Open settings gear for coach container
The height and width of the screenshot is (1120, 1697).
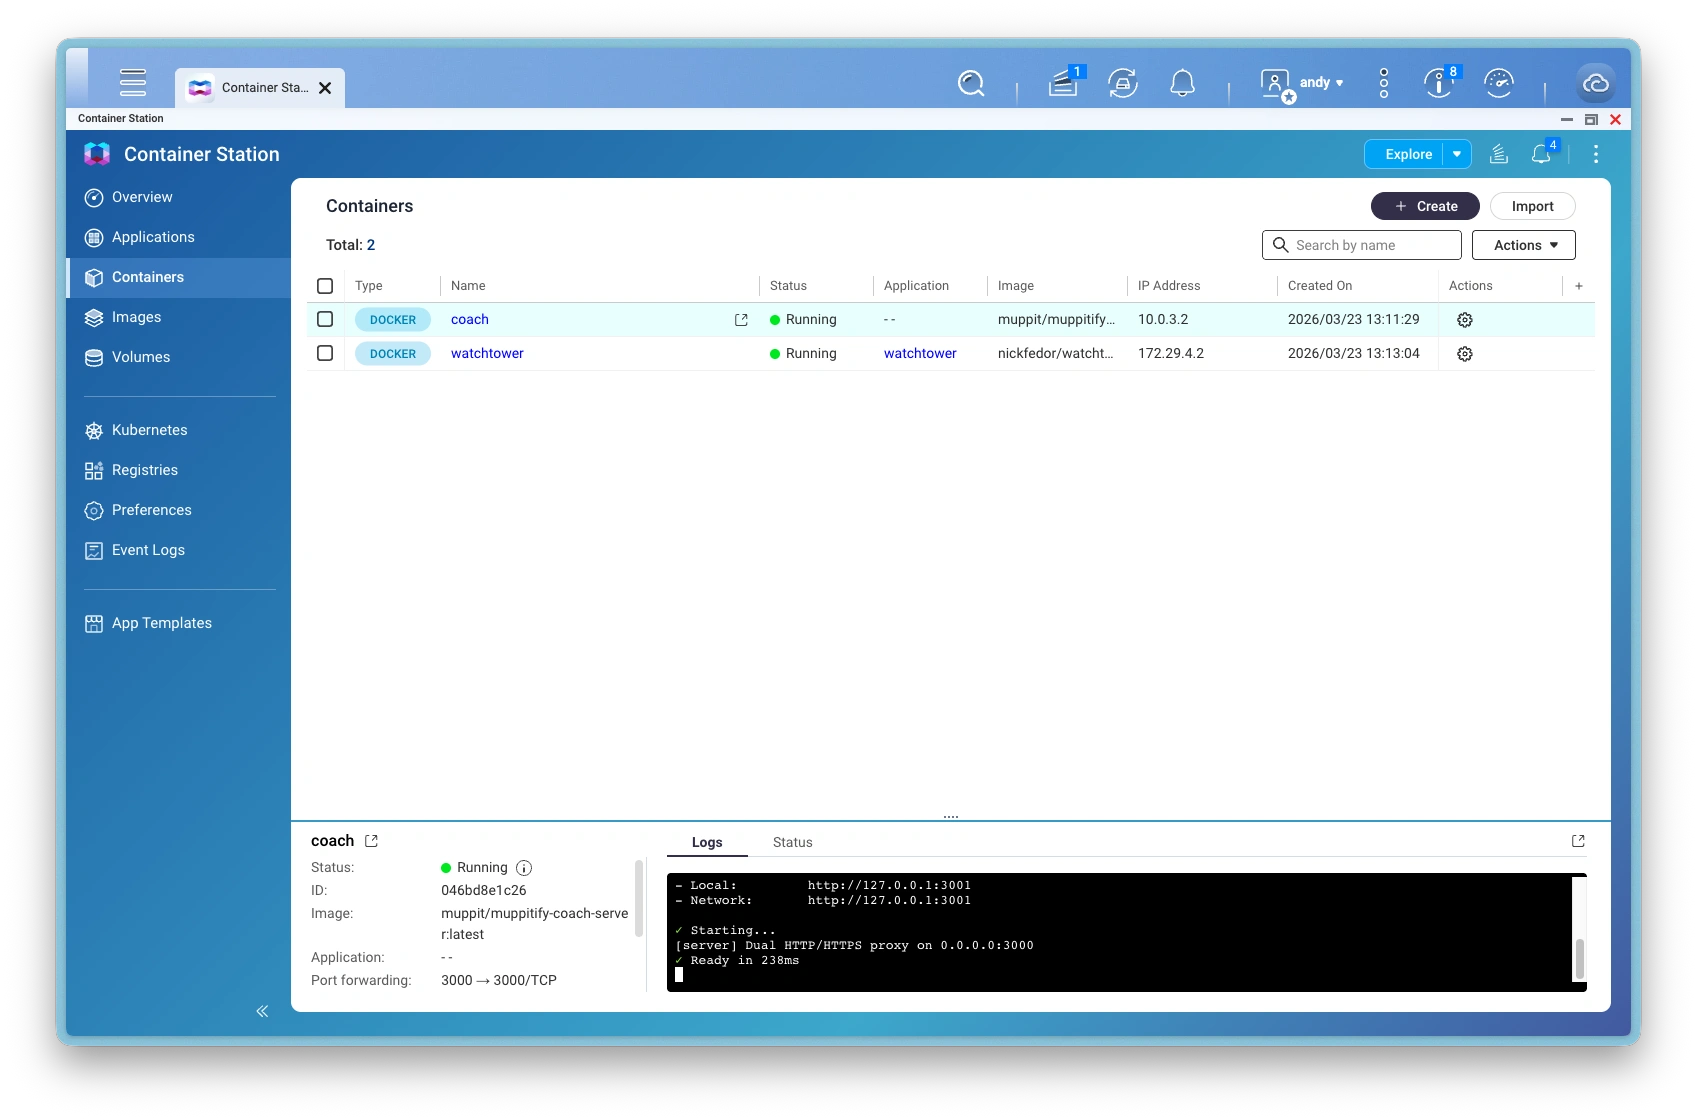[x=1464, y=320]
